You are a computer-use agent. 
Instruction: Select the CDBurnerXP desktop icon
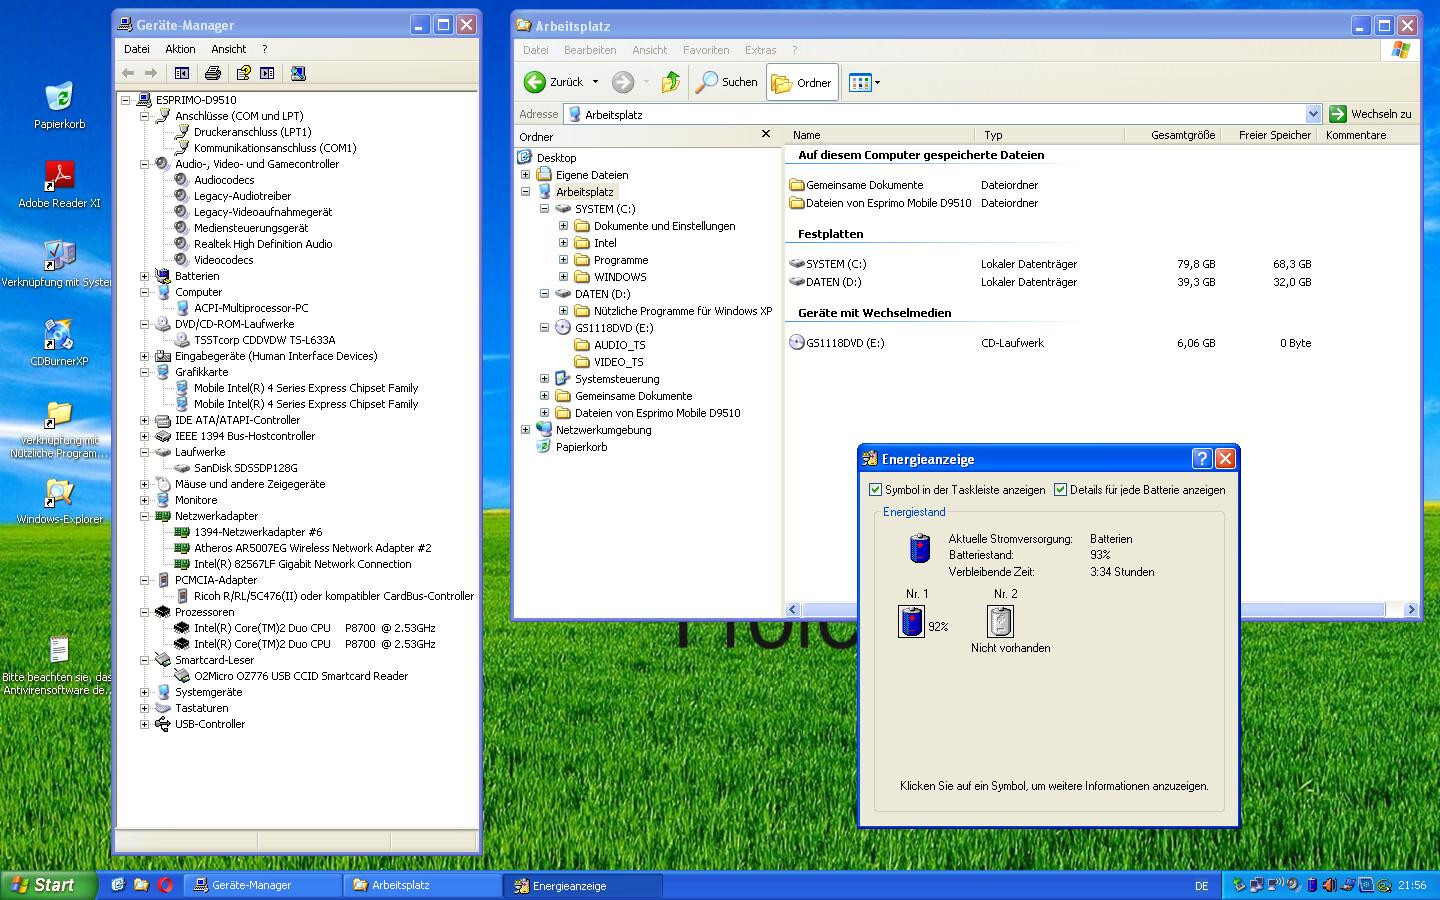click(x=59, y=342)
